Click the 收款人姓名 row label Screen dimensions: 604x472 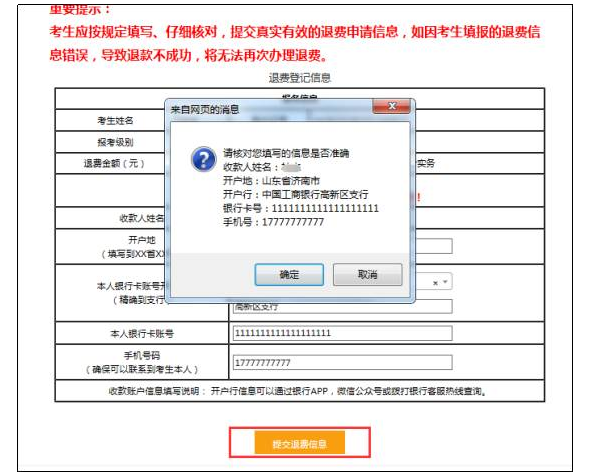click(140, 218)
